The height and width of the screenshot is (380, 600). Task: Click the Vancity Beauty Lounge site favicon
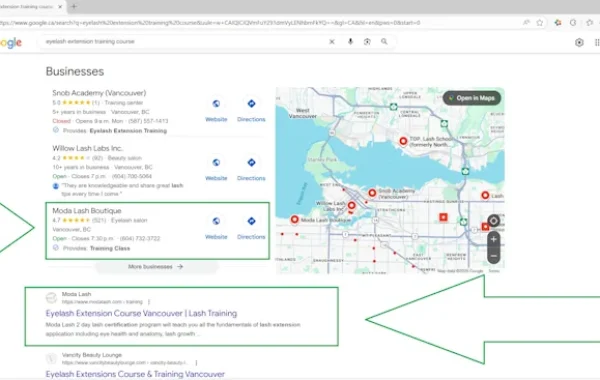[51, 359]
